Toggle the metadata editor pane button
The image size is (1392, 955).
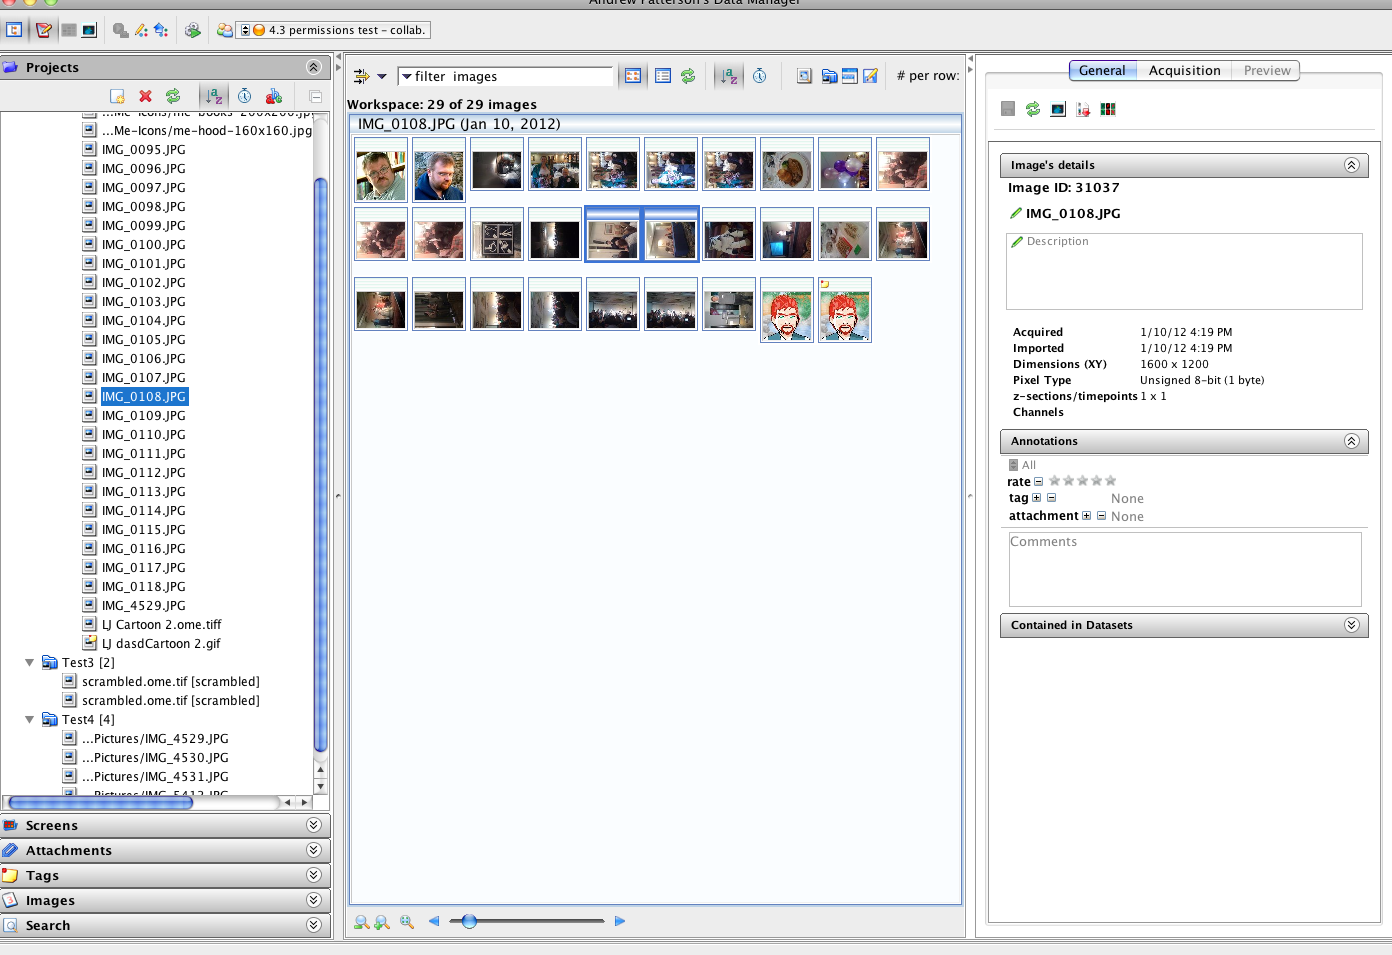coord(43,30)
